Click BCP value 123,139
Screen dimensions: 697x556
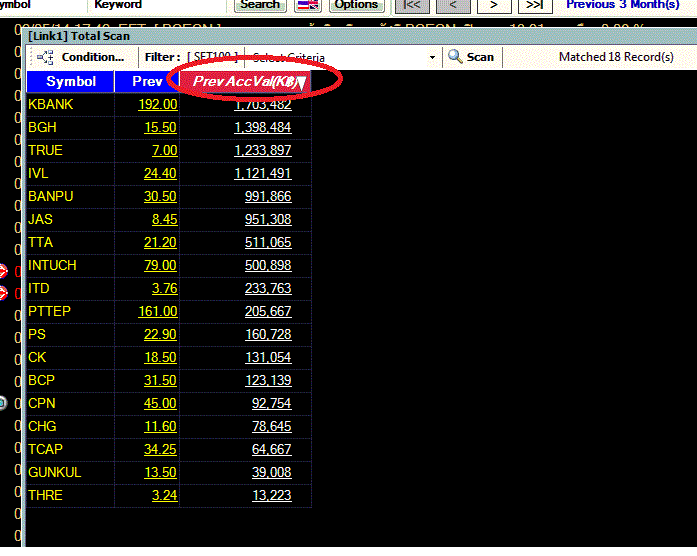(x=268, y=380)
